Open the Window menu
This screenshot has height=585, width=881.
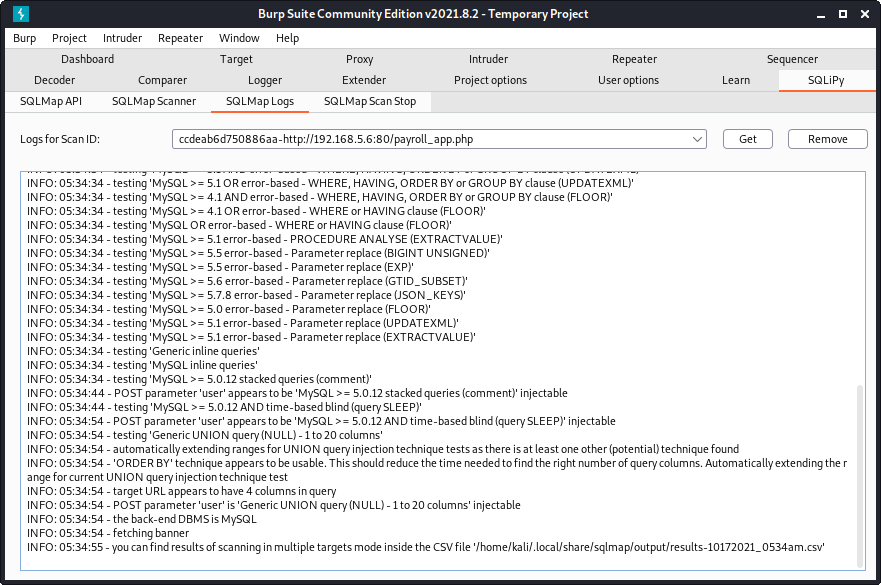[x=239, y=38]
